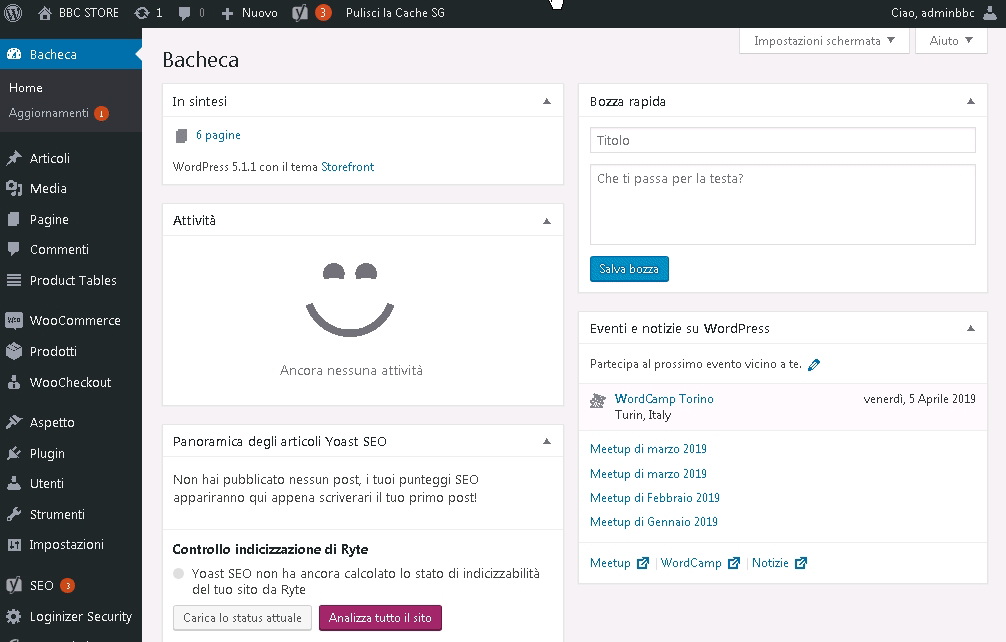The image size is (1006, 642).
Task: Click the WooCommerce logo icon
Action: [x=13, y=320]
